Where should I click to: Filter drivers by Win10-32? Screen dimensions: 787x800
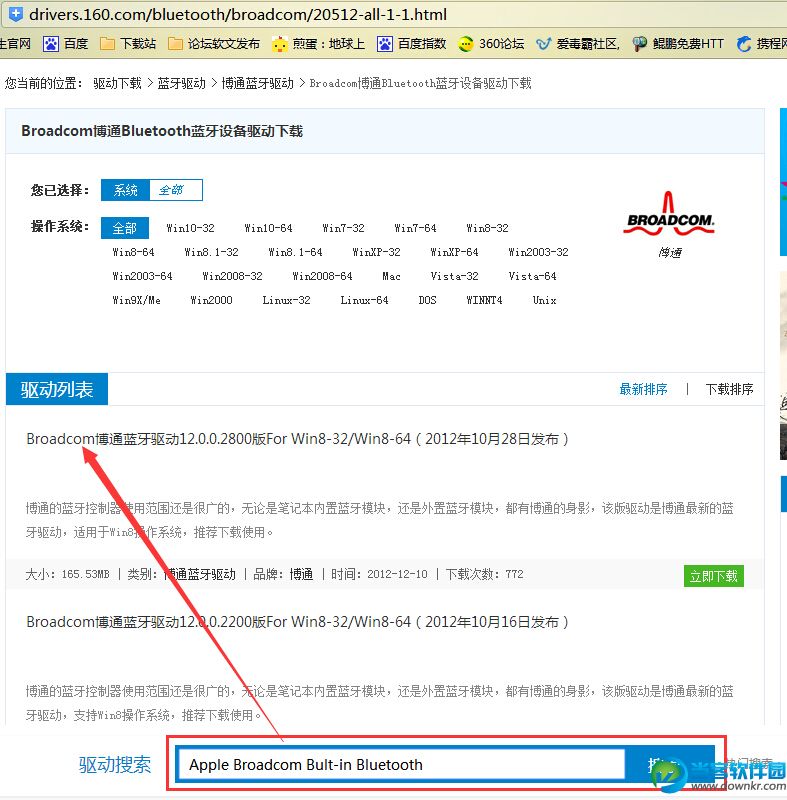(x=190, y=228)
